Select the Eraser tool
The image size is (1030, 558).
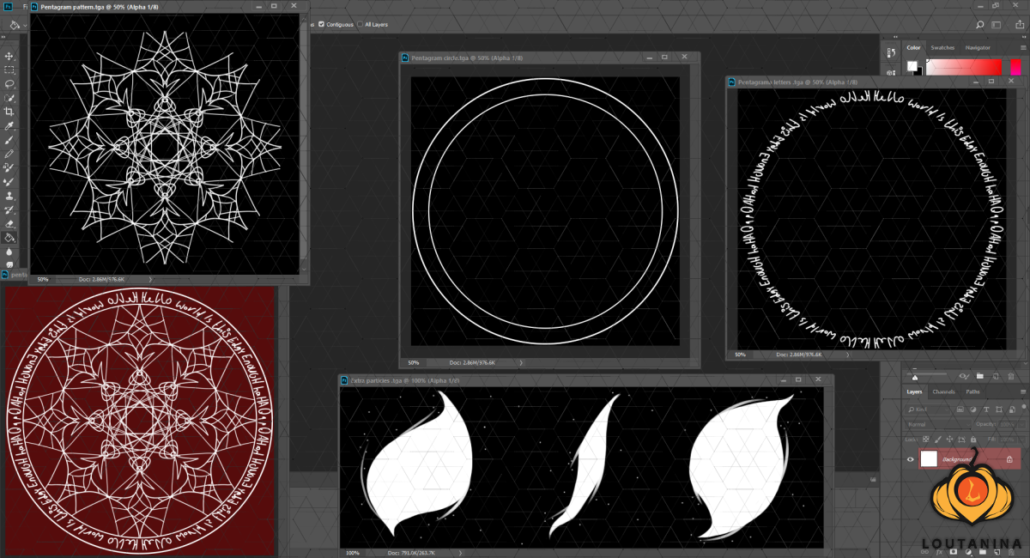click(10, 224)
